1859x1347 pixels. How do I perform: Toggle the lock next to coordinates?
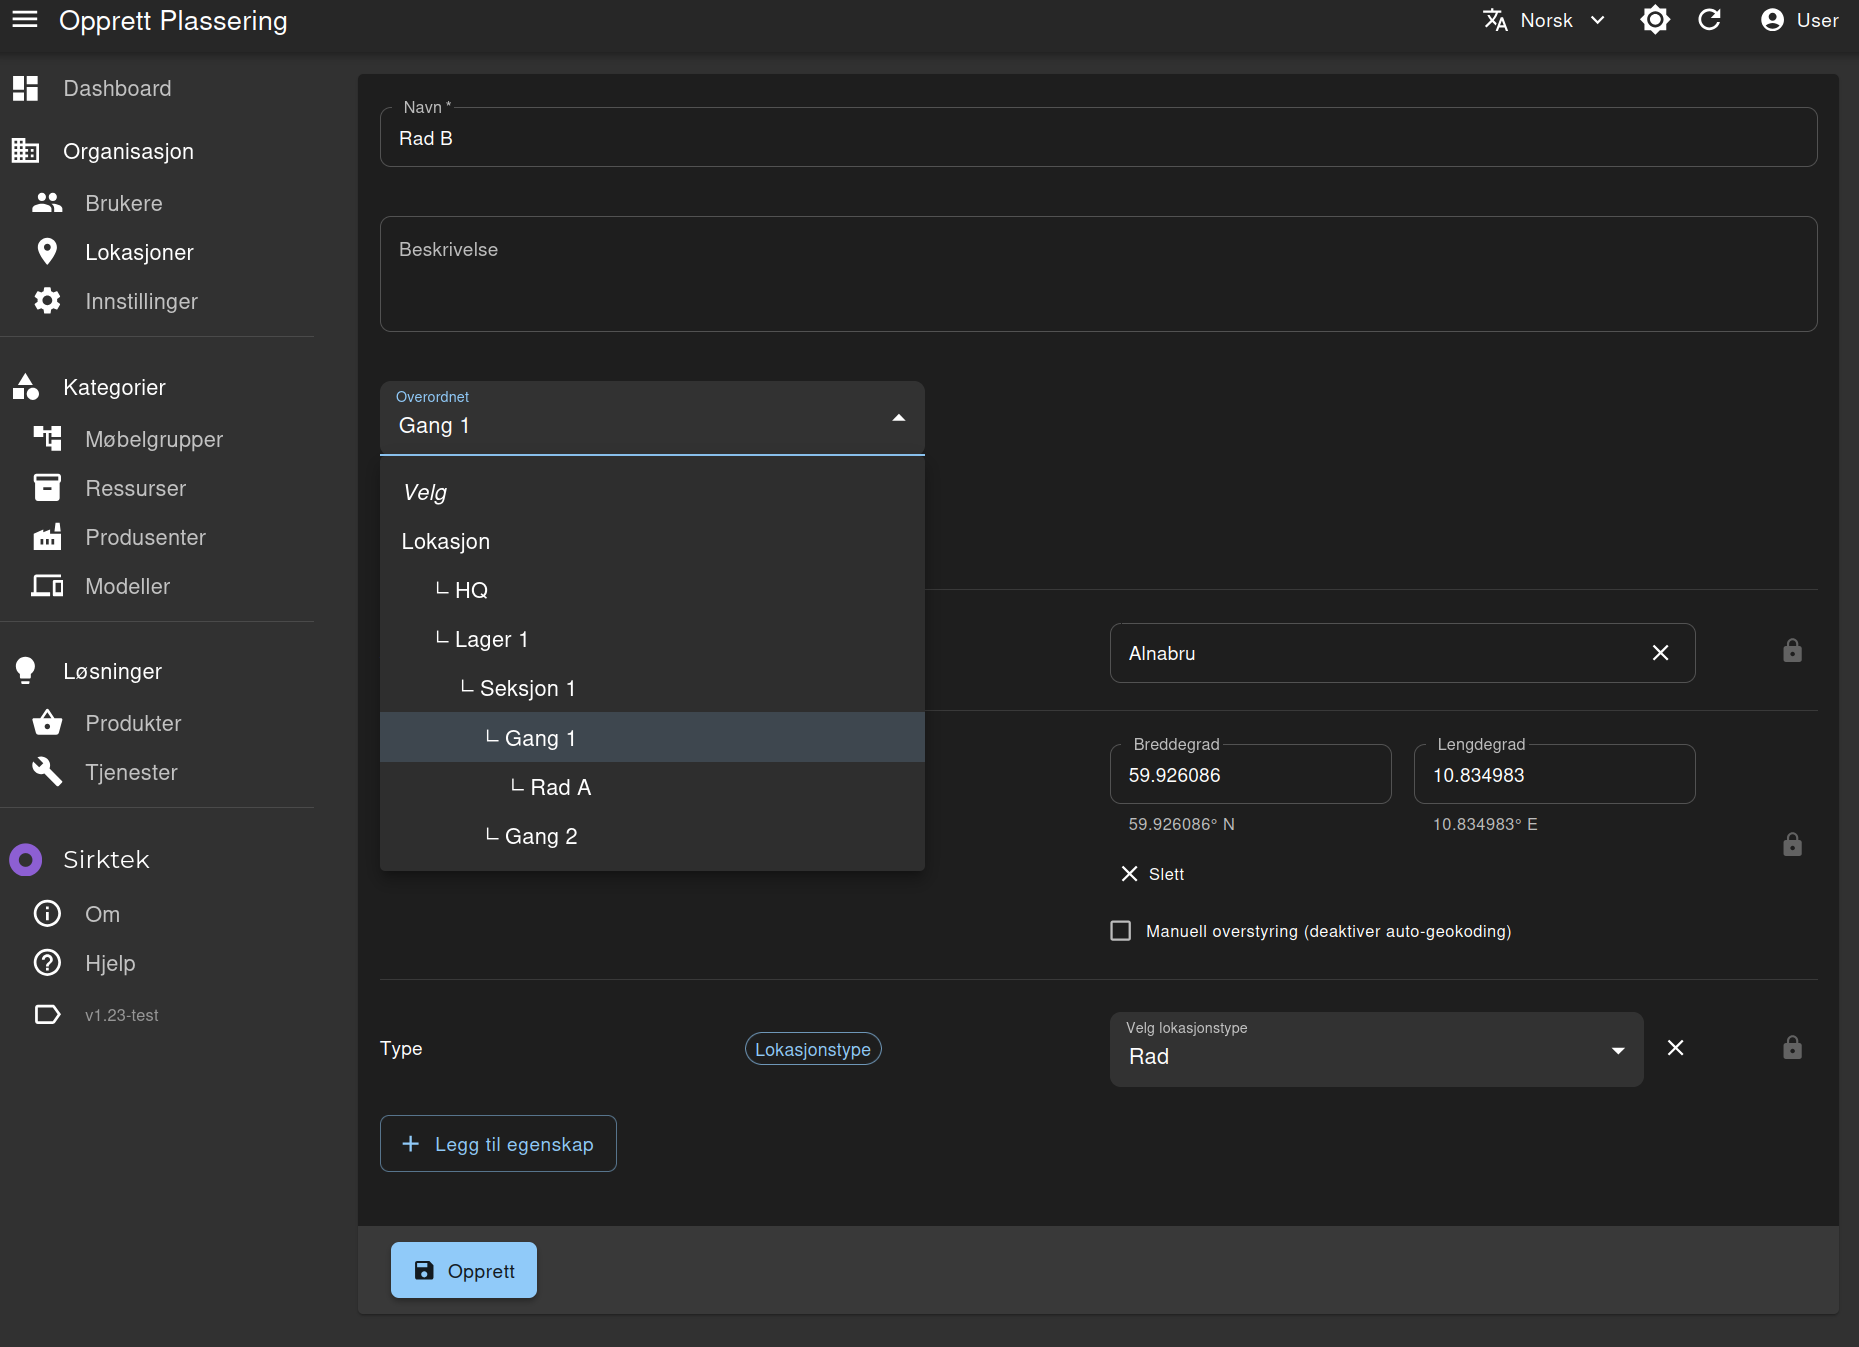(1792, 845)
